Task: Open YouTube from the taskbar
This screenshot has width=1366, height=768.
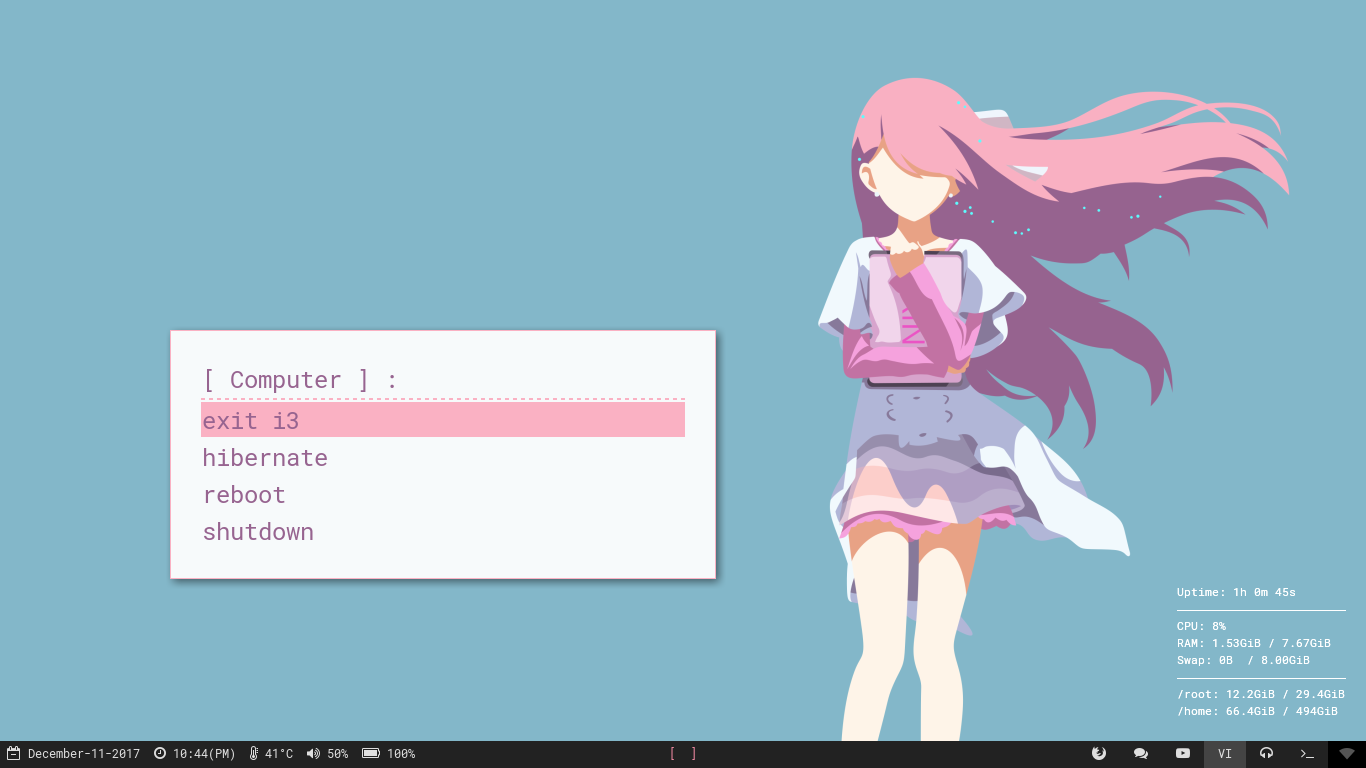Action: 1182,753
